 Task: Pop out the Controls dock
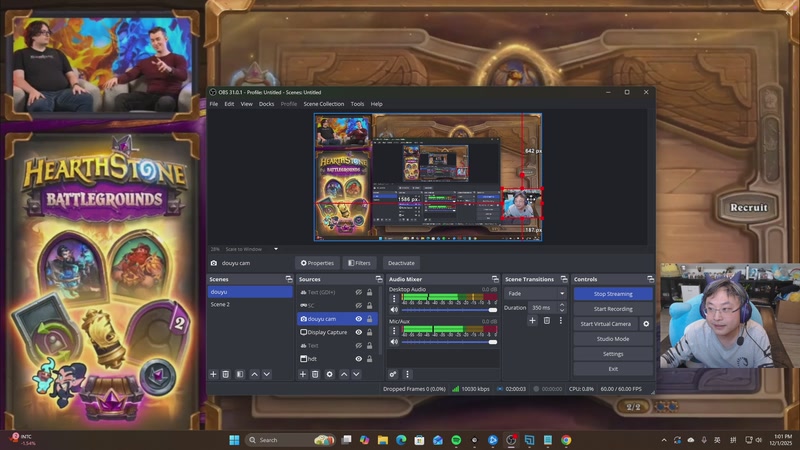650,279
